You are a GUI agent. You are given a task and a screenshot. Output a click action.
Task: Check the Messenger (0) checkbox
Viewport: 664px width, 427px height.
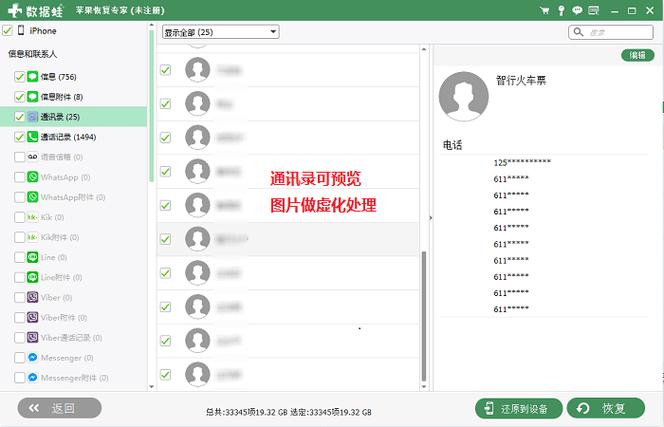19,358
